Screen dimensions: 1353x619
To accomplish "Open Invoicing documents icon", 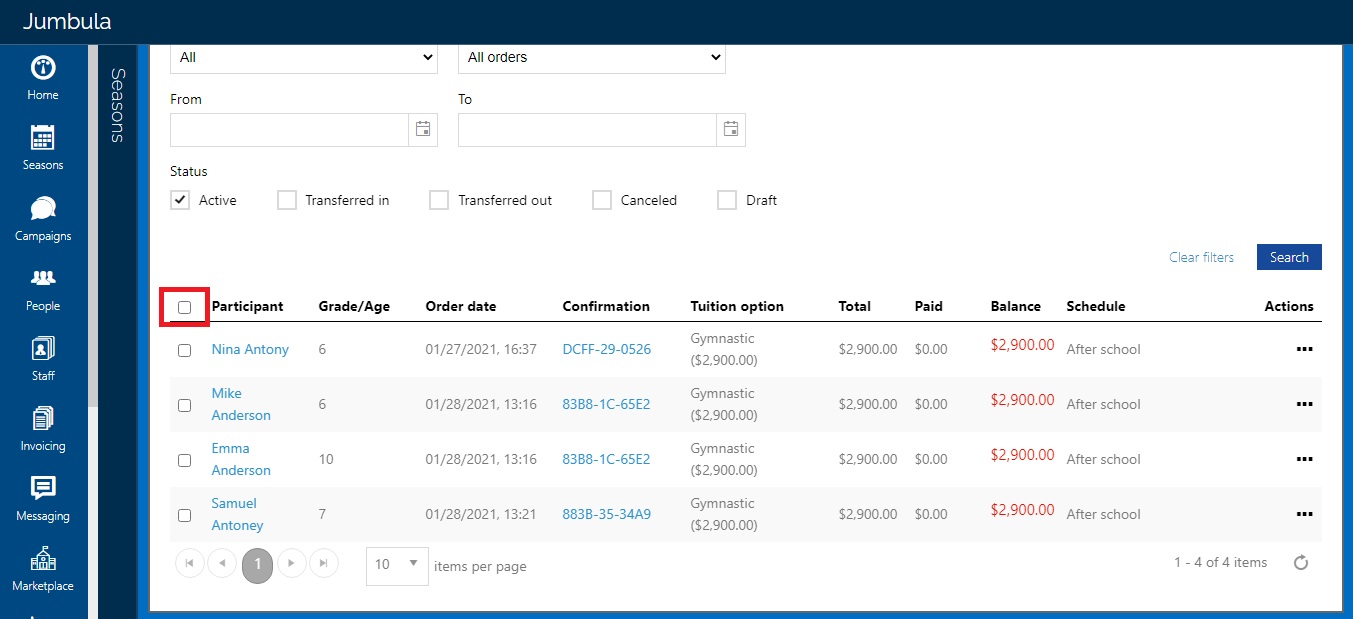I will (43, 418).
